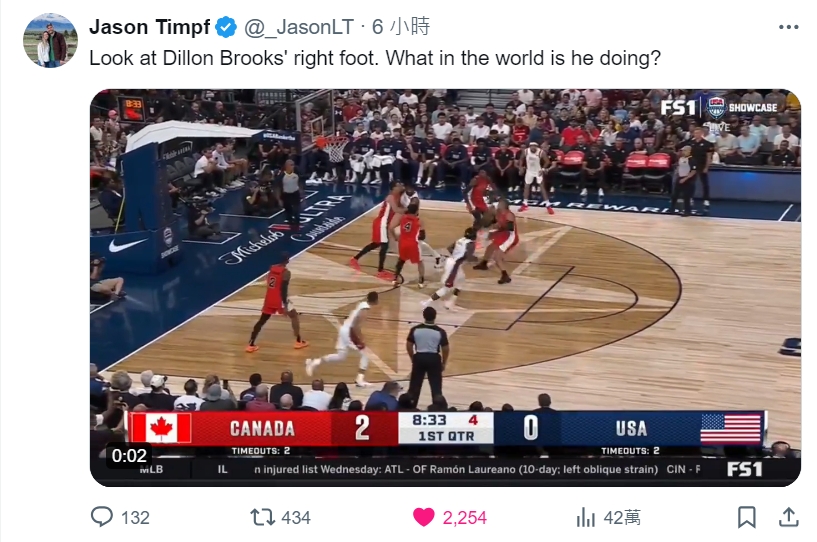Open the Jason Timpf display name link

150,27
